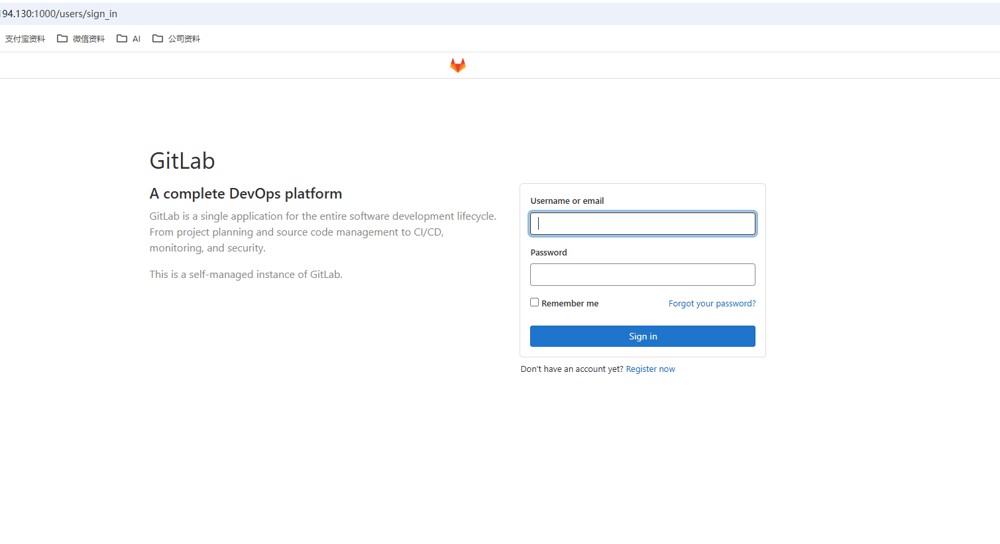Follow the Register now link
The height and width of the screenshot is (544, 1000).
tap(651, 369)
